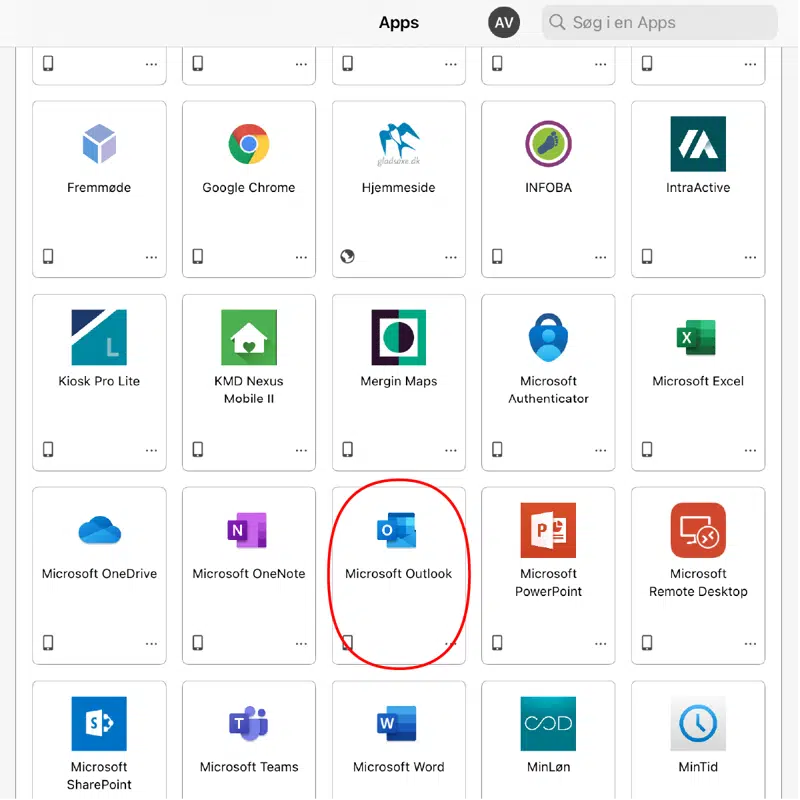Open Microsoft Excel from the grid
800x800 pixels.
coord(698,337)
